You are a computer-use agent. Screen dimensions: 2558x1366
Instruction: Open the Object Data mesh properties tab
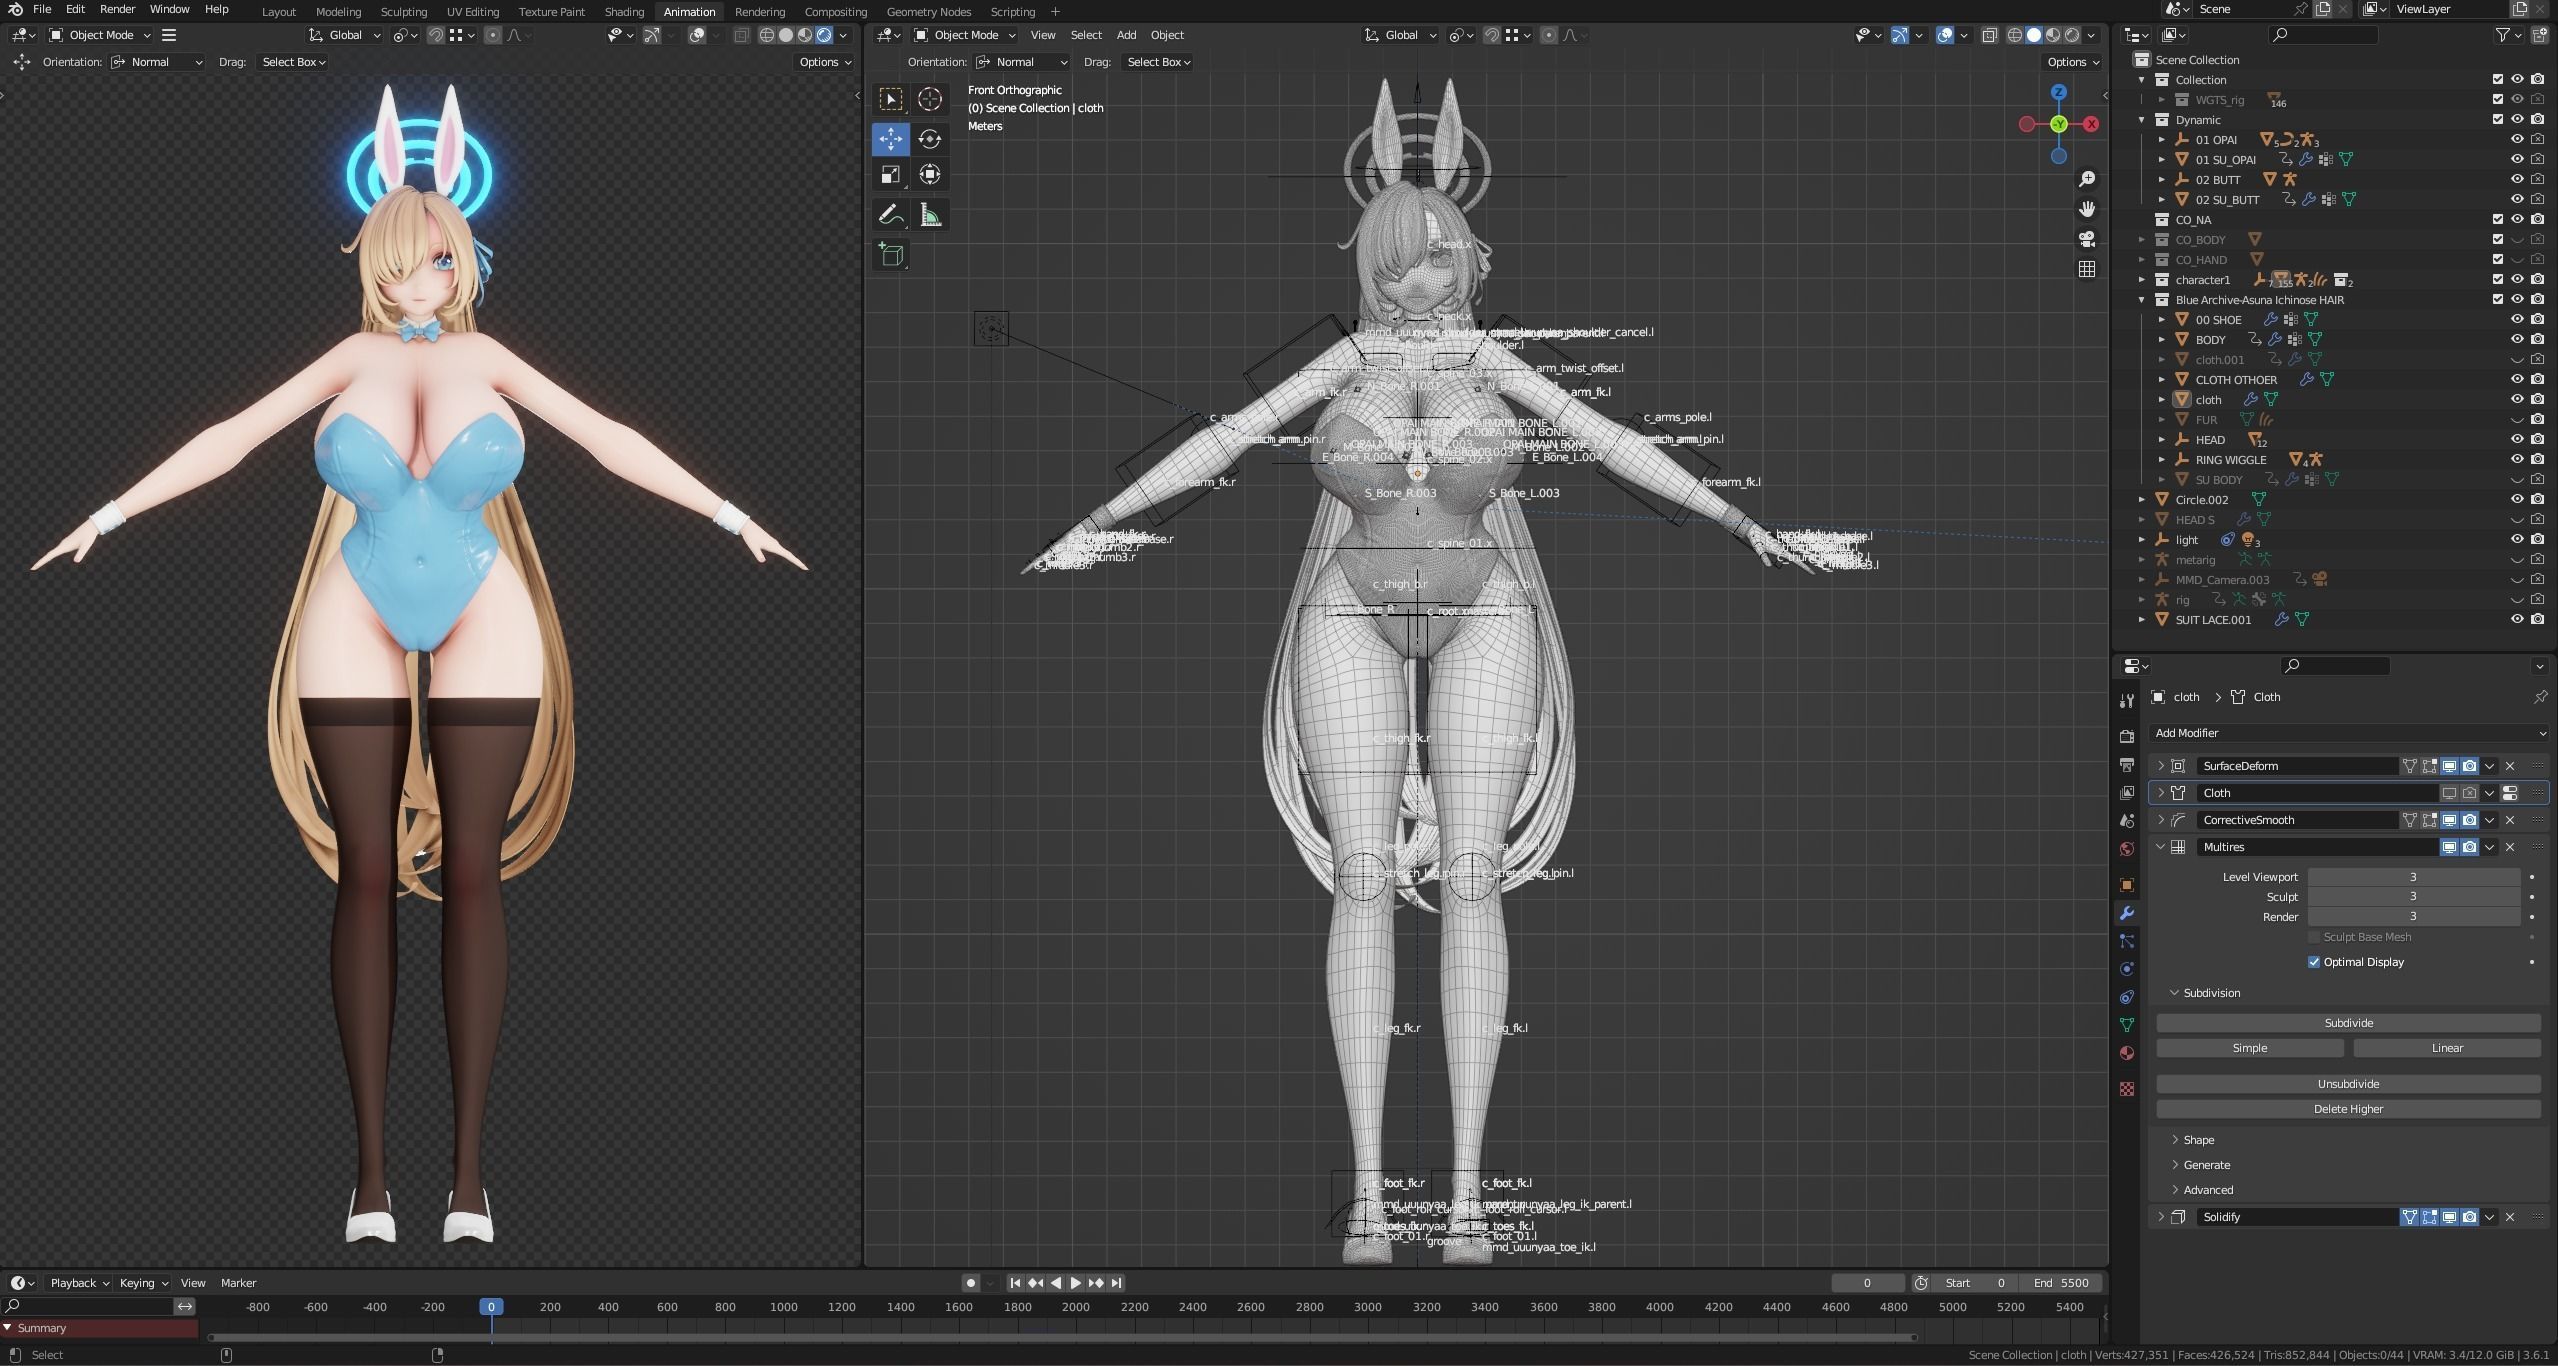click(x=2127, y=1025)
